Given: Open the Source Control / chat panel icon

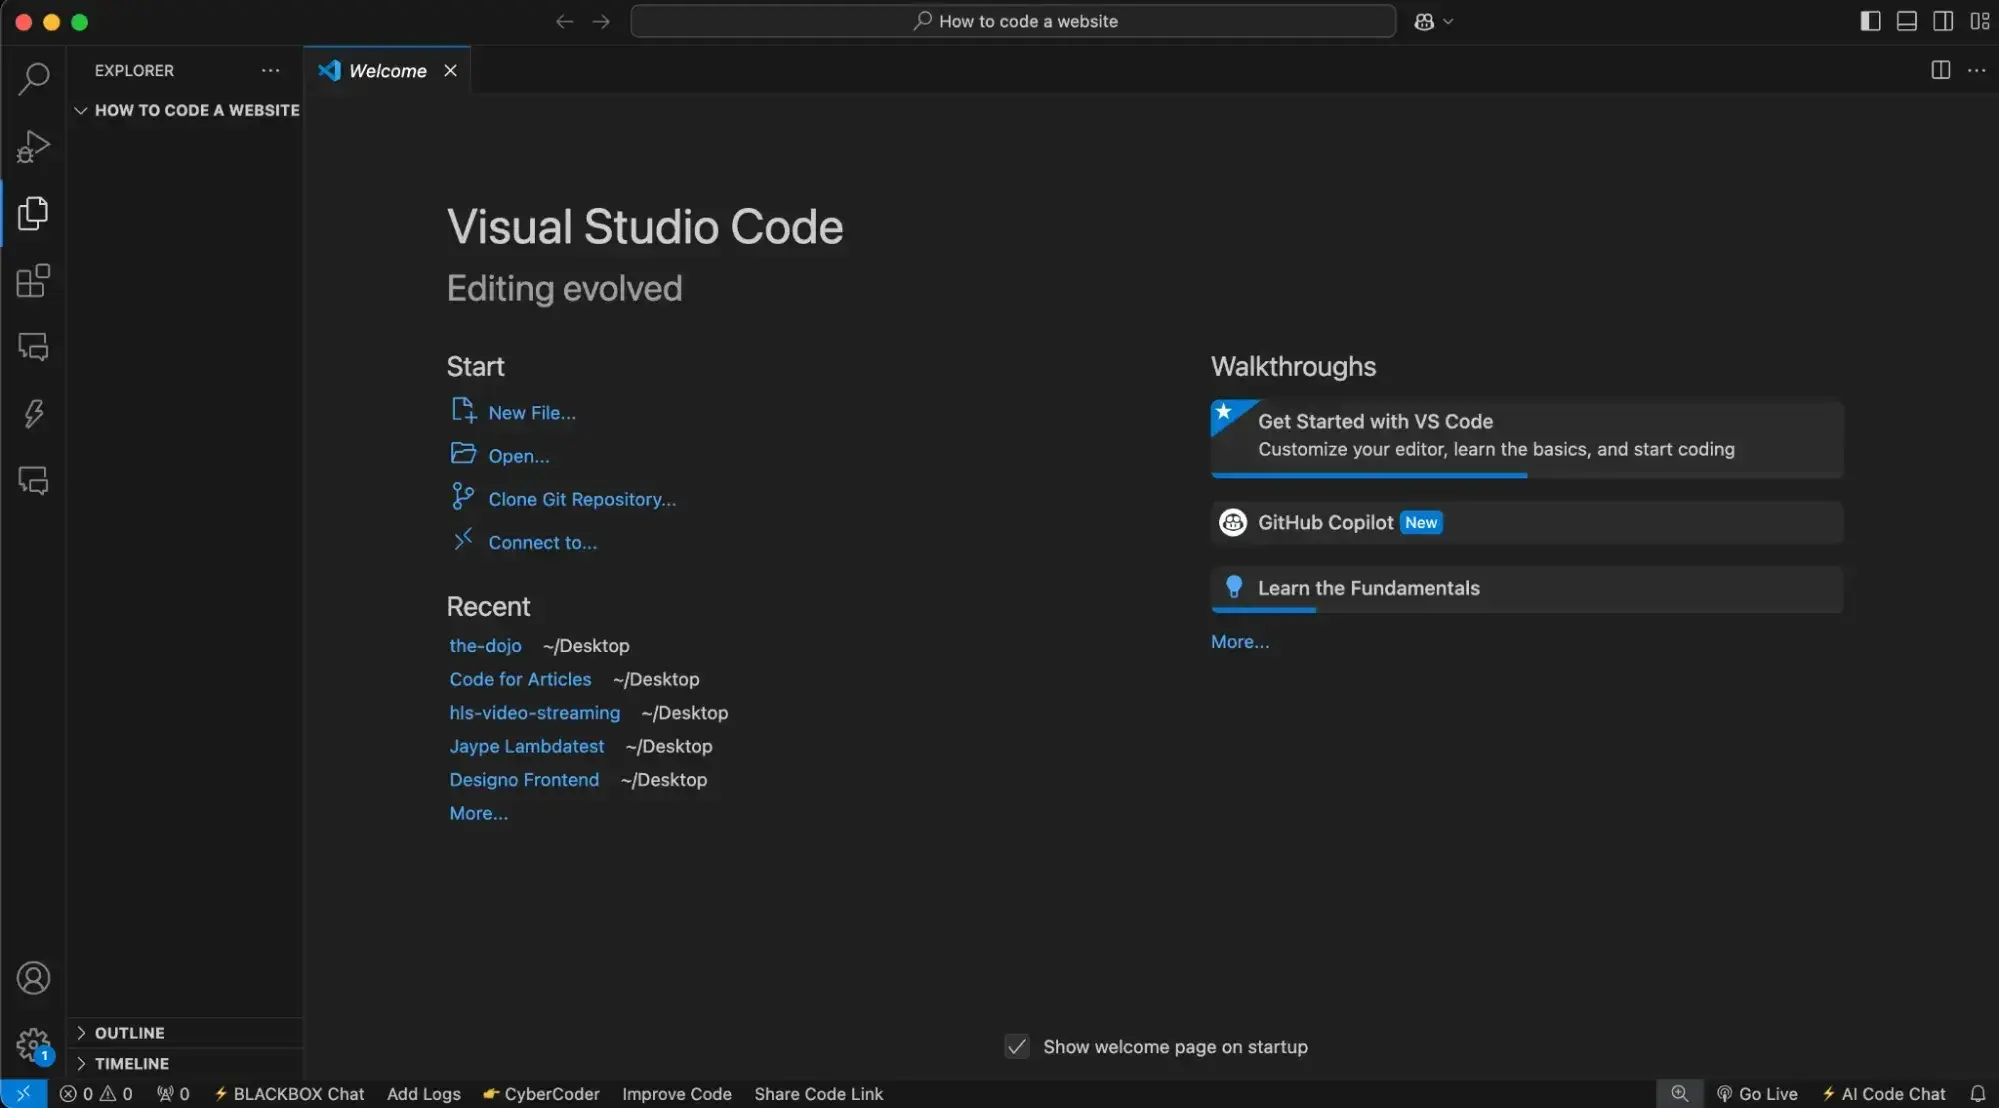Looking at the screenshot, I should 33,347.
